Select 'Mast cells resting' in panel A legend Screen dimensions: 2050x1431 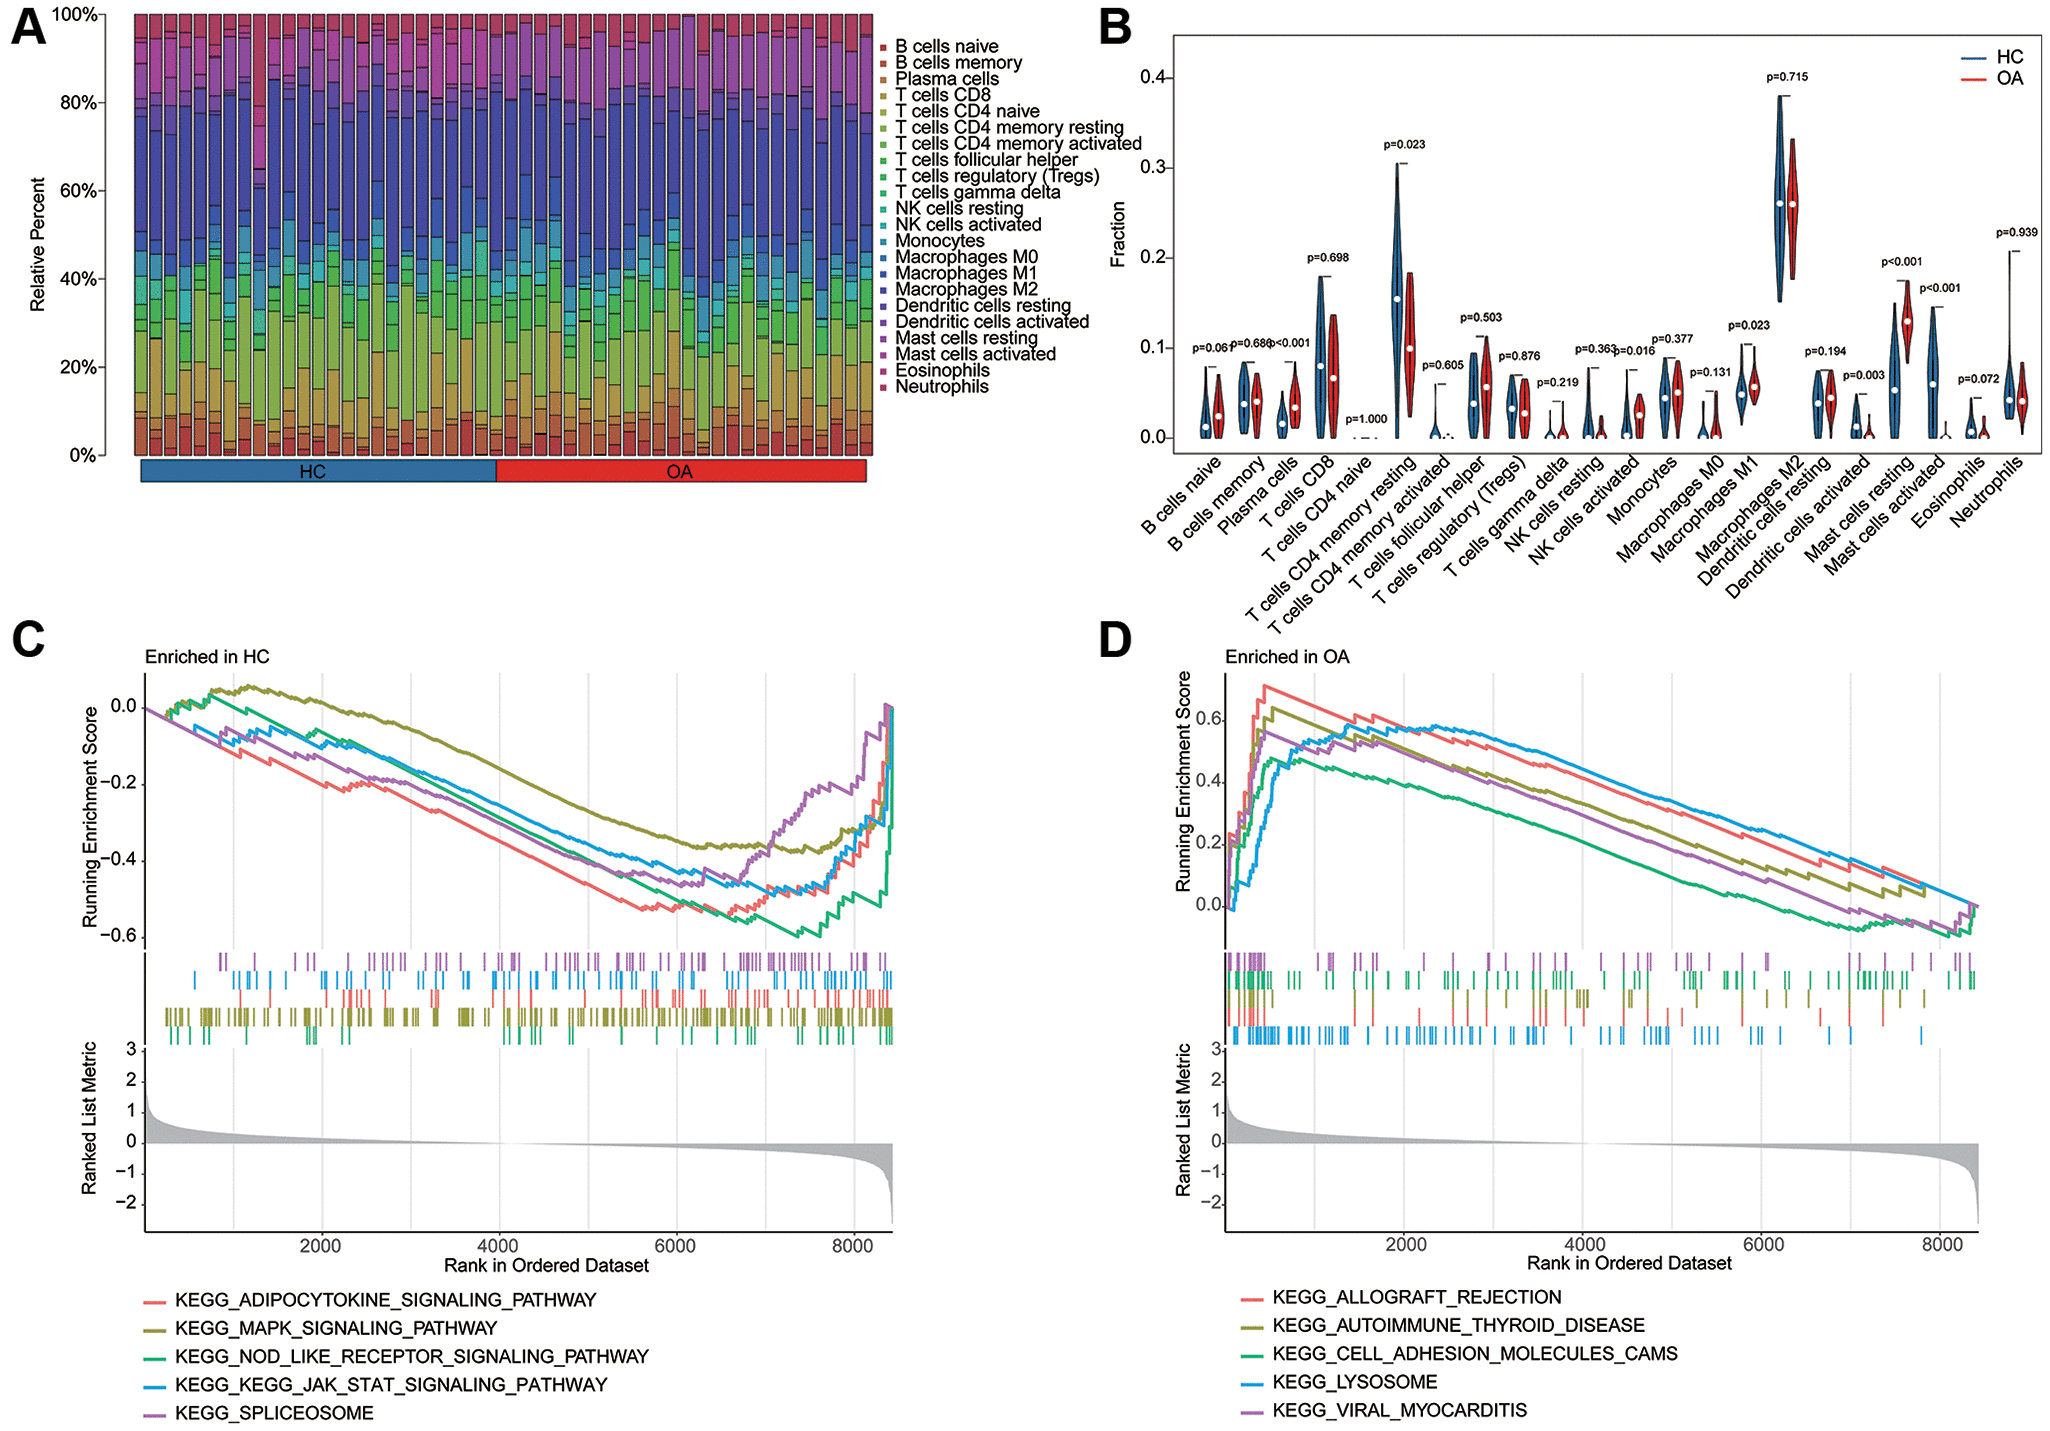[x=958, y=338]
